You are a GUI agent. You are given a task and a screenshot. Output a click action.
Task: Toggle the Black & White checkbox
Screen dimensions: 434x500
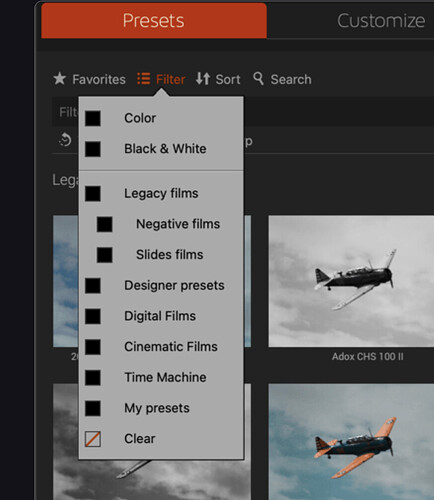click(93, 149)
